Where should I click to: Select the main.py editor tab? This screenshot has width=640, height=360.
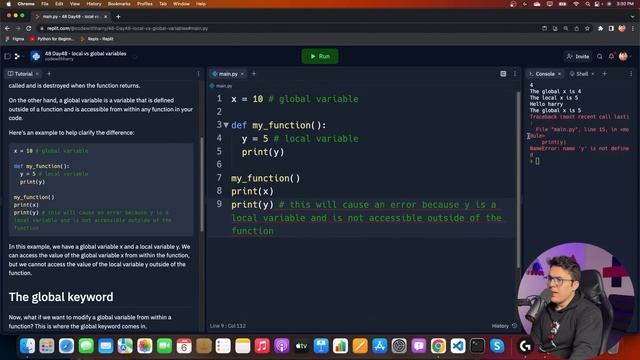tap(225, 74)
